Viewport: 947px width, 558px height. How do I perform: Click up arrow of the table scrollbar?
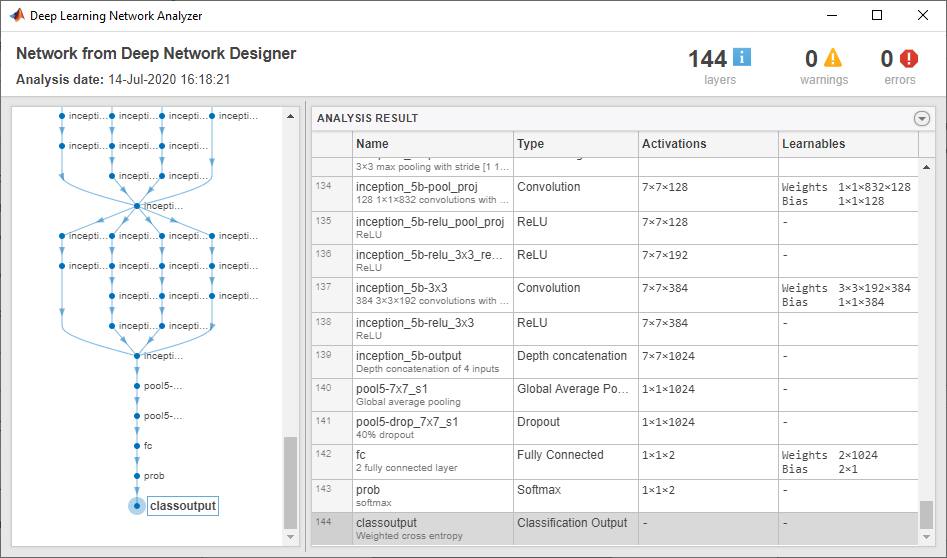[926, 167]
